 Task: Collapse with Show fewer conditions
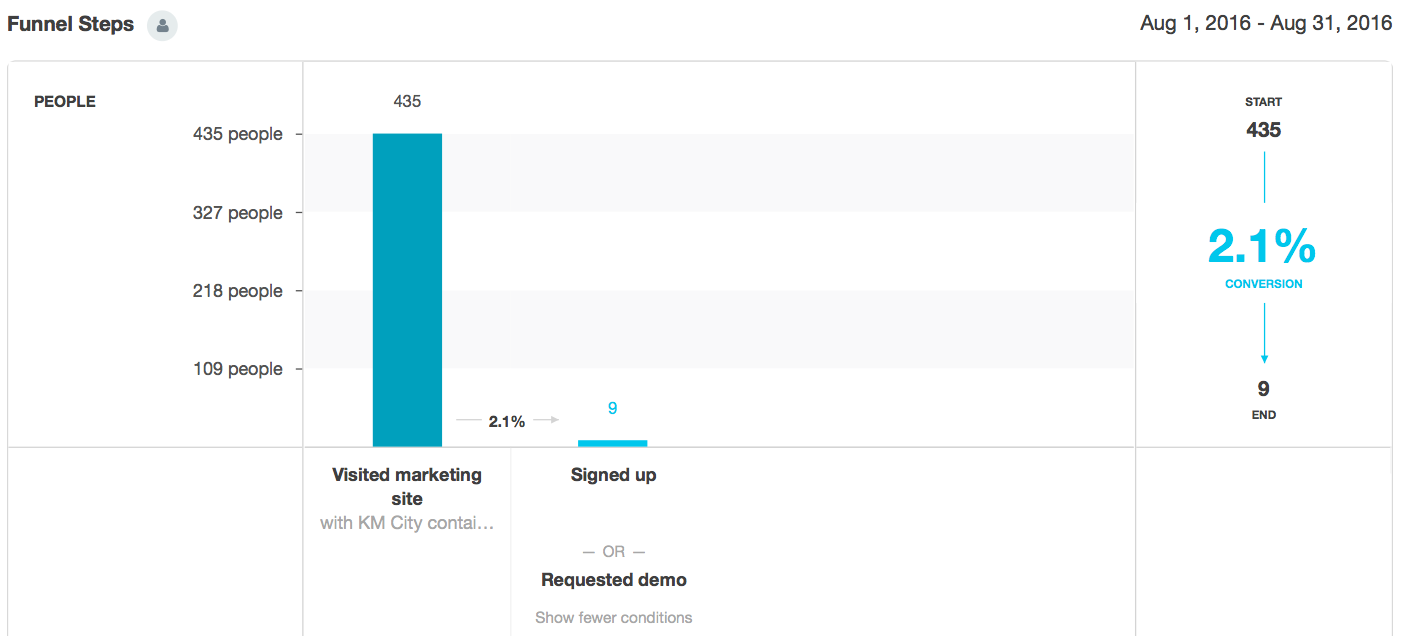pyautogui.click(x=613, y=618)
